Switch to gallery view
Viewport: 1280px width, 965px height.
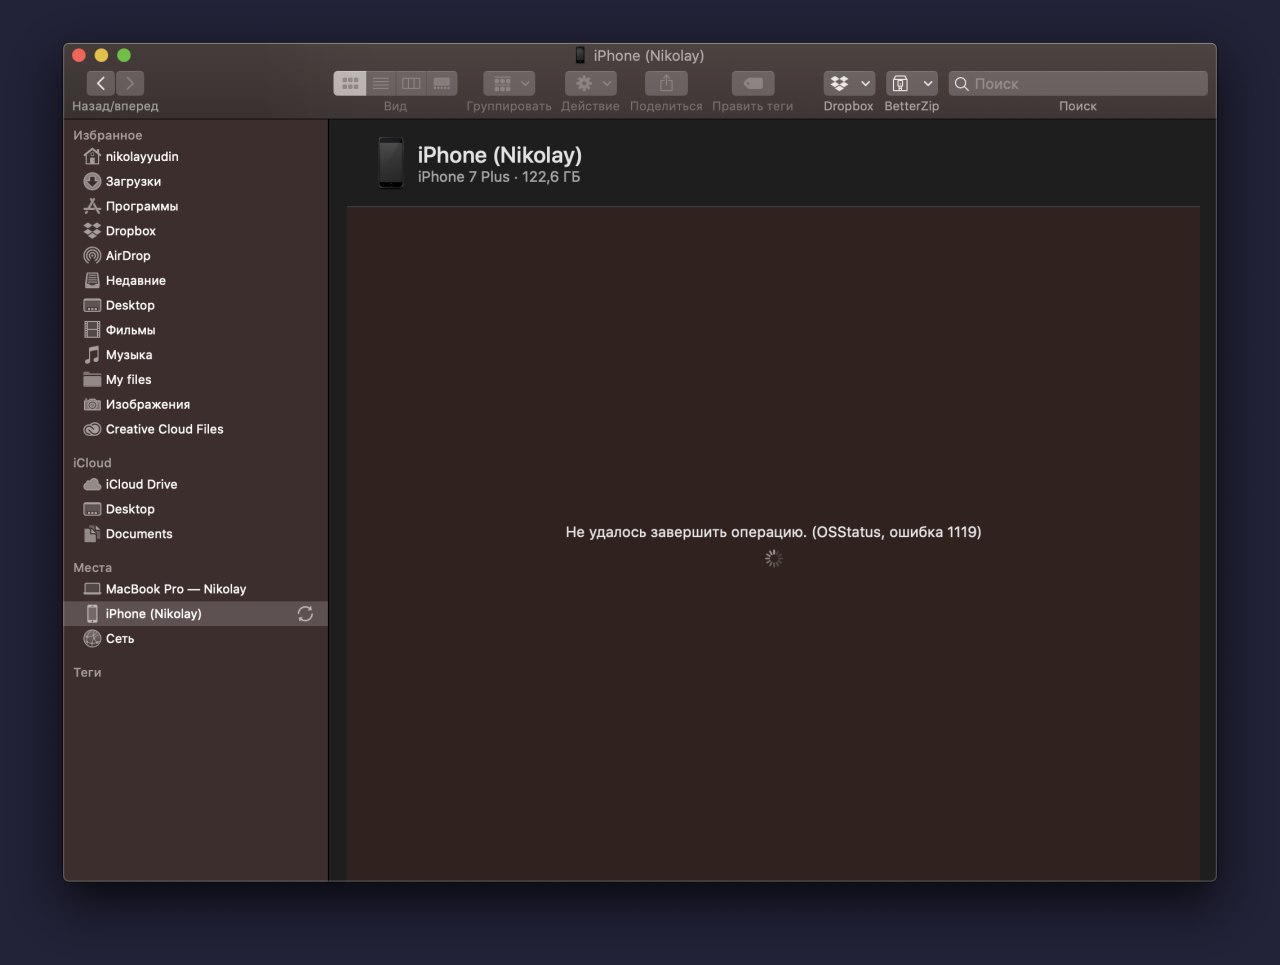pyautogui.click(x=442, y=83)
